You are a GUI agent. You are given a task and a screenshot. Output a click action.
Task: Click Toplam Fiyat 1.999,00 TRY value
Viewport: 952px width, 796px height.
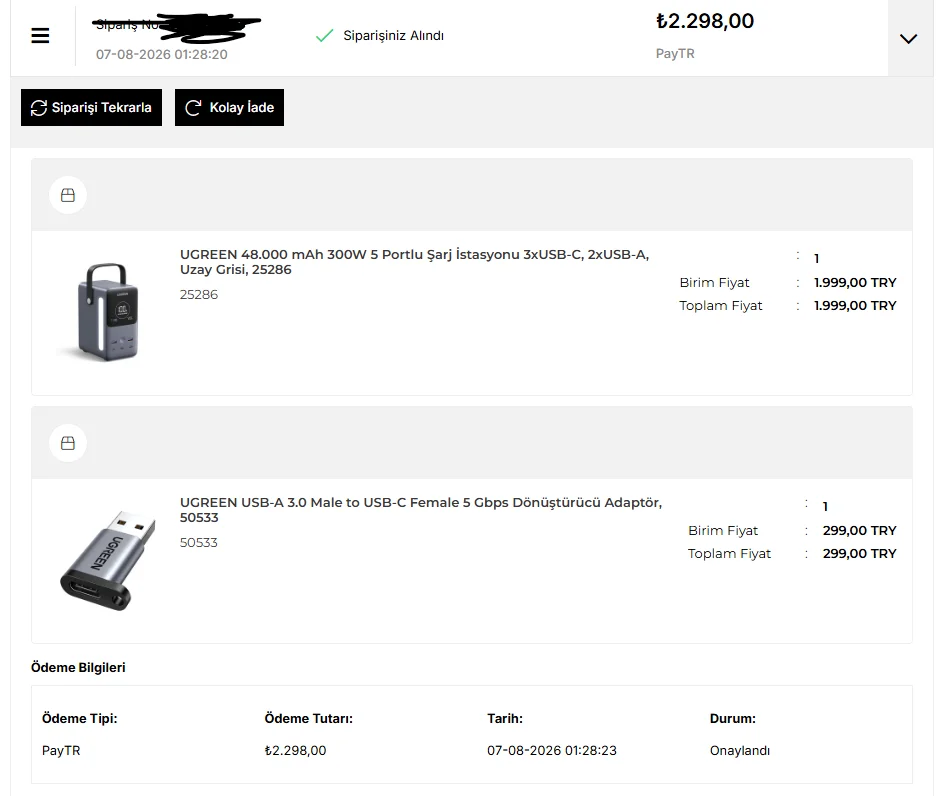(855, 306)
